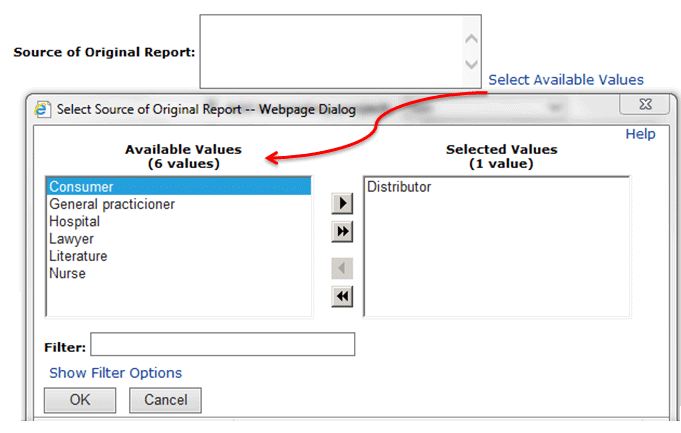Select Nurse from Available Values

[68, 273]
